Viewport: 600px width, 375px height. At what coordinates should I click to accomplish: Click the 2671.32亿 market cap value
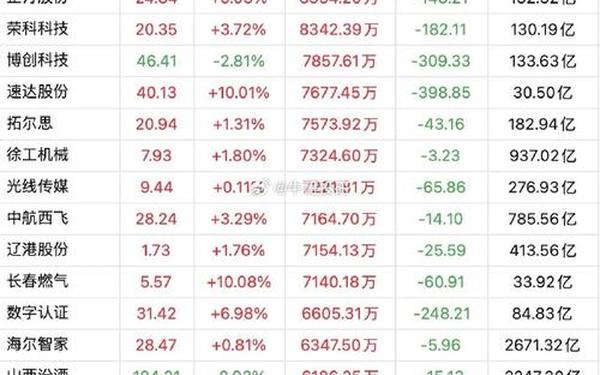click(543, 345)
